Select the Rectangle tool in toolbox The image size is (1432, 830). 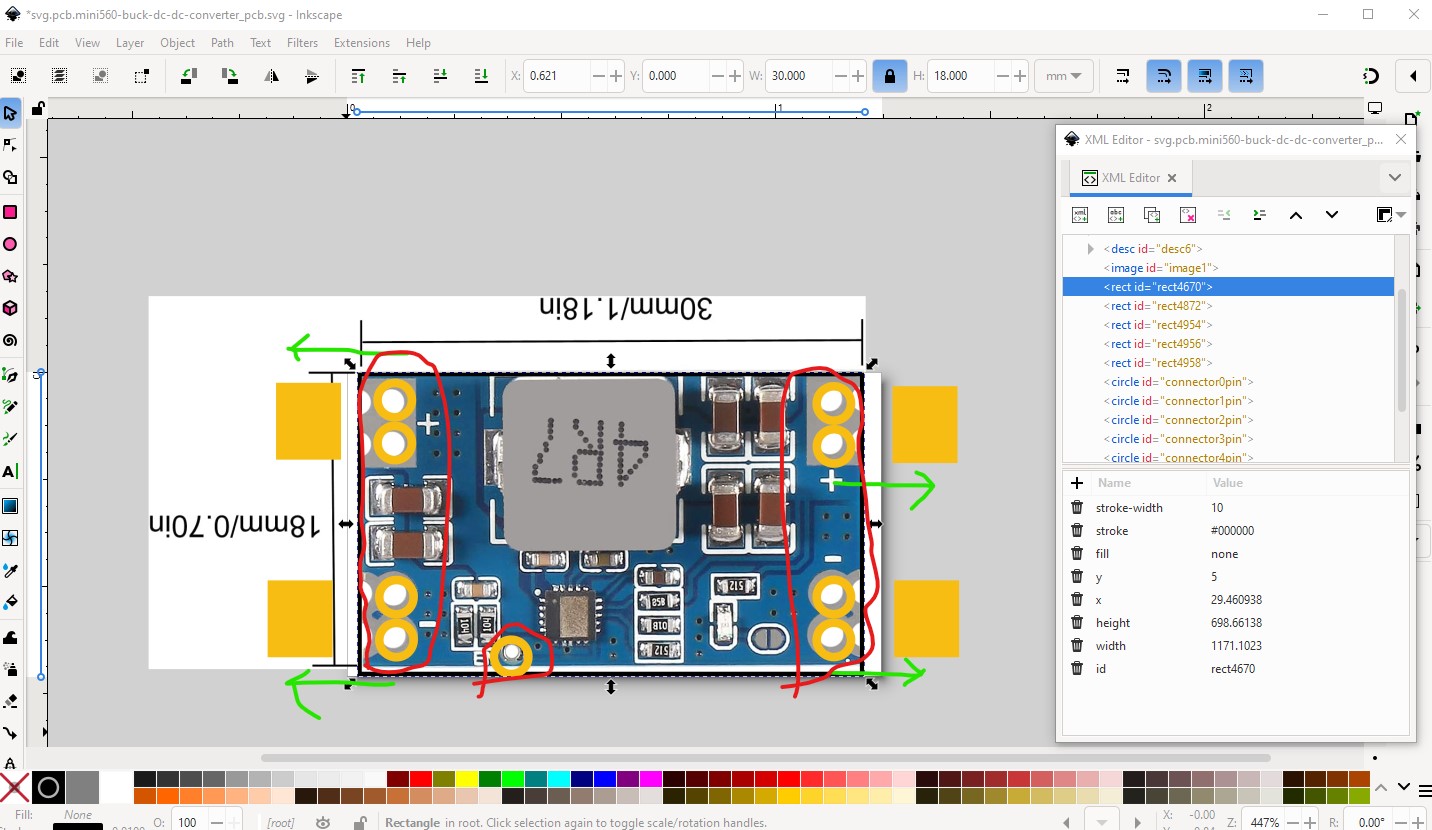pyautogui.click(x=10, y=212)
